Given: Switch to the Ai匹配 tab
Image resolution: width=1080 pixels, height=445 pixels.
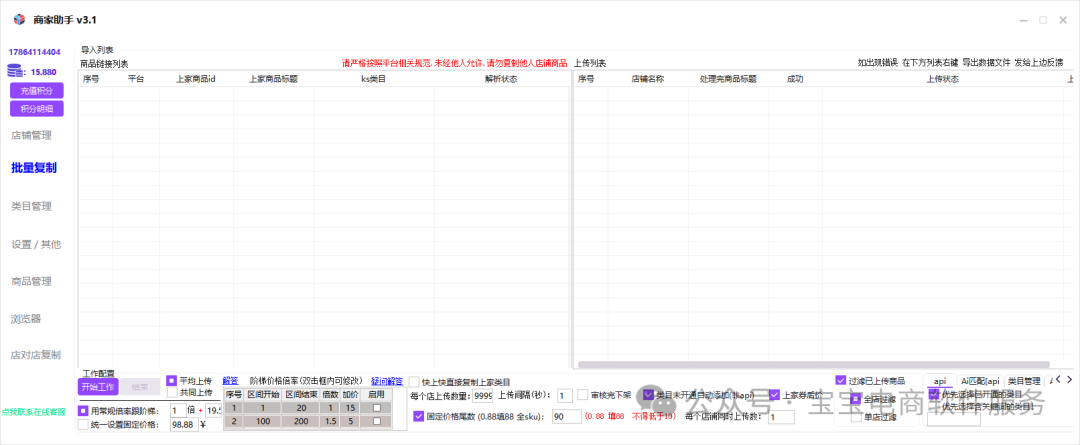Looking at the screenshot, I should click(x=979, y=381).
